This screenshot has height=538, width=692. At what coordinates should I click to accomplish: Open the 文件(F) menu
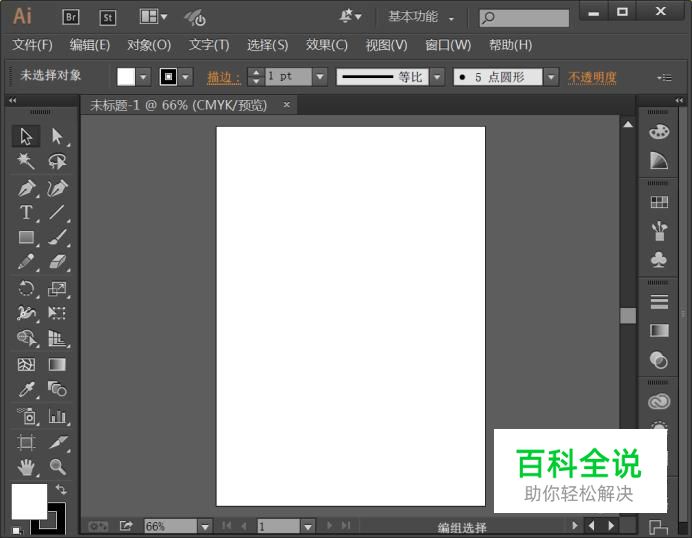click(x=32, y=45)
